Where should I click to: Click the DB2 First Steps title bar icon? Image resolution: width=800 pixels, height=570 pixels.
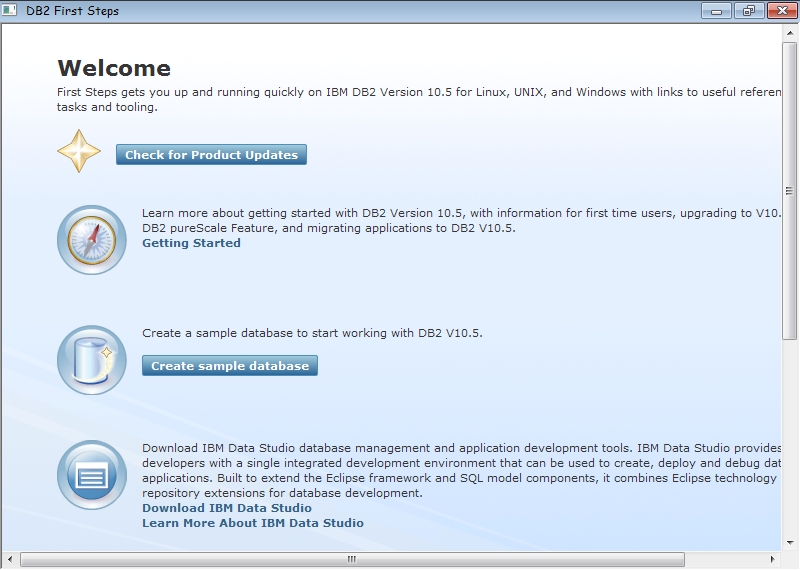coord(10,10)
